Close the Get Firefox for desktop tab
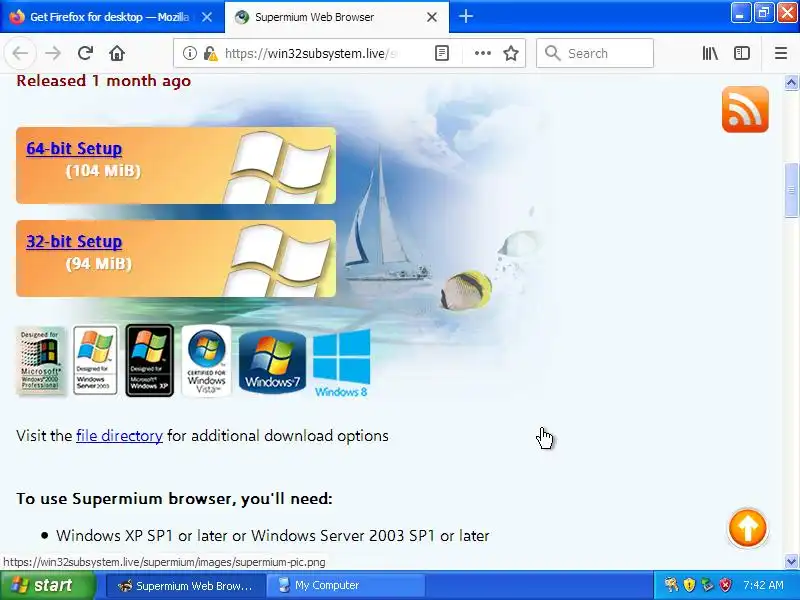The height and width of the screenshot is (600, 800). click(207, 17)
